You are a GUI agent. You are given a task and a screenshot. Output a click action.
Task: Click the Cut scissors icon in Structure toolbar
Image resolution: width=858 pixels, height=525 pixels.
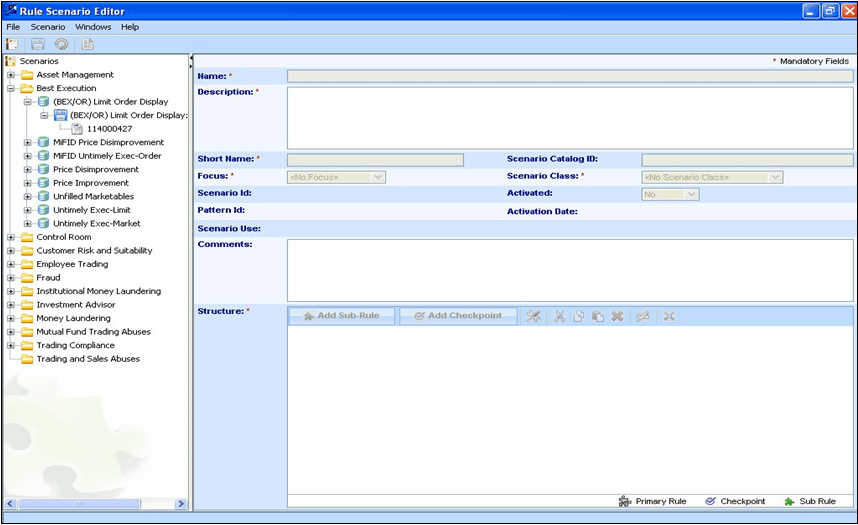click(x=559, y=316)
